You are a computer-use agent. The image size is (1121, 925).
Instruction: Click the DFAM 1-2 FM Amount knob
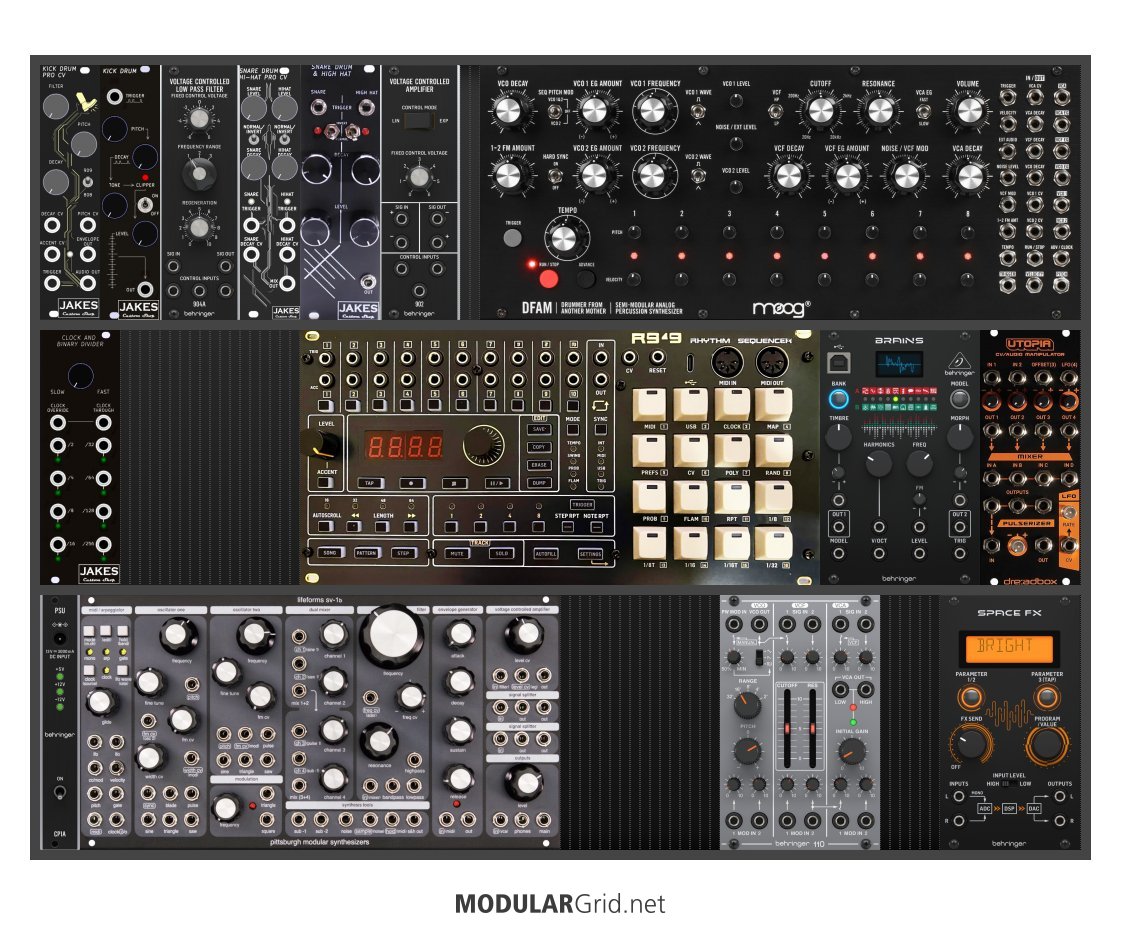pyautogui.click(x=508, y=176)
